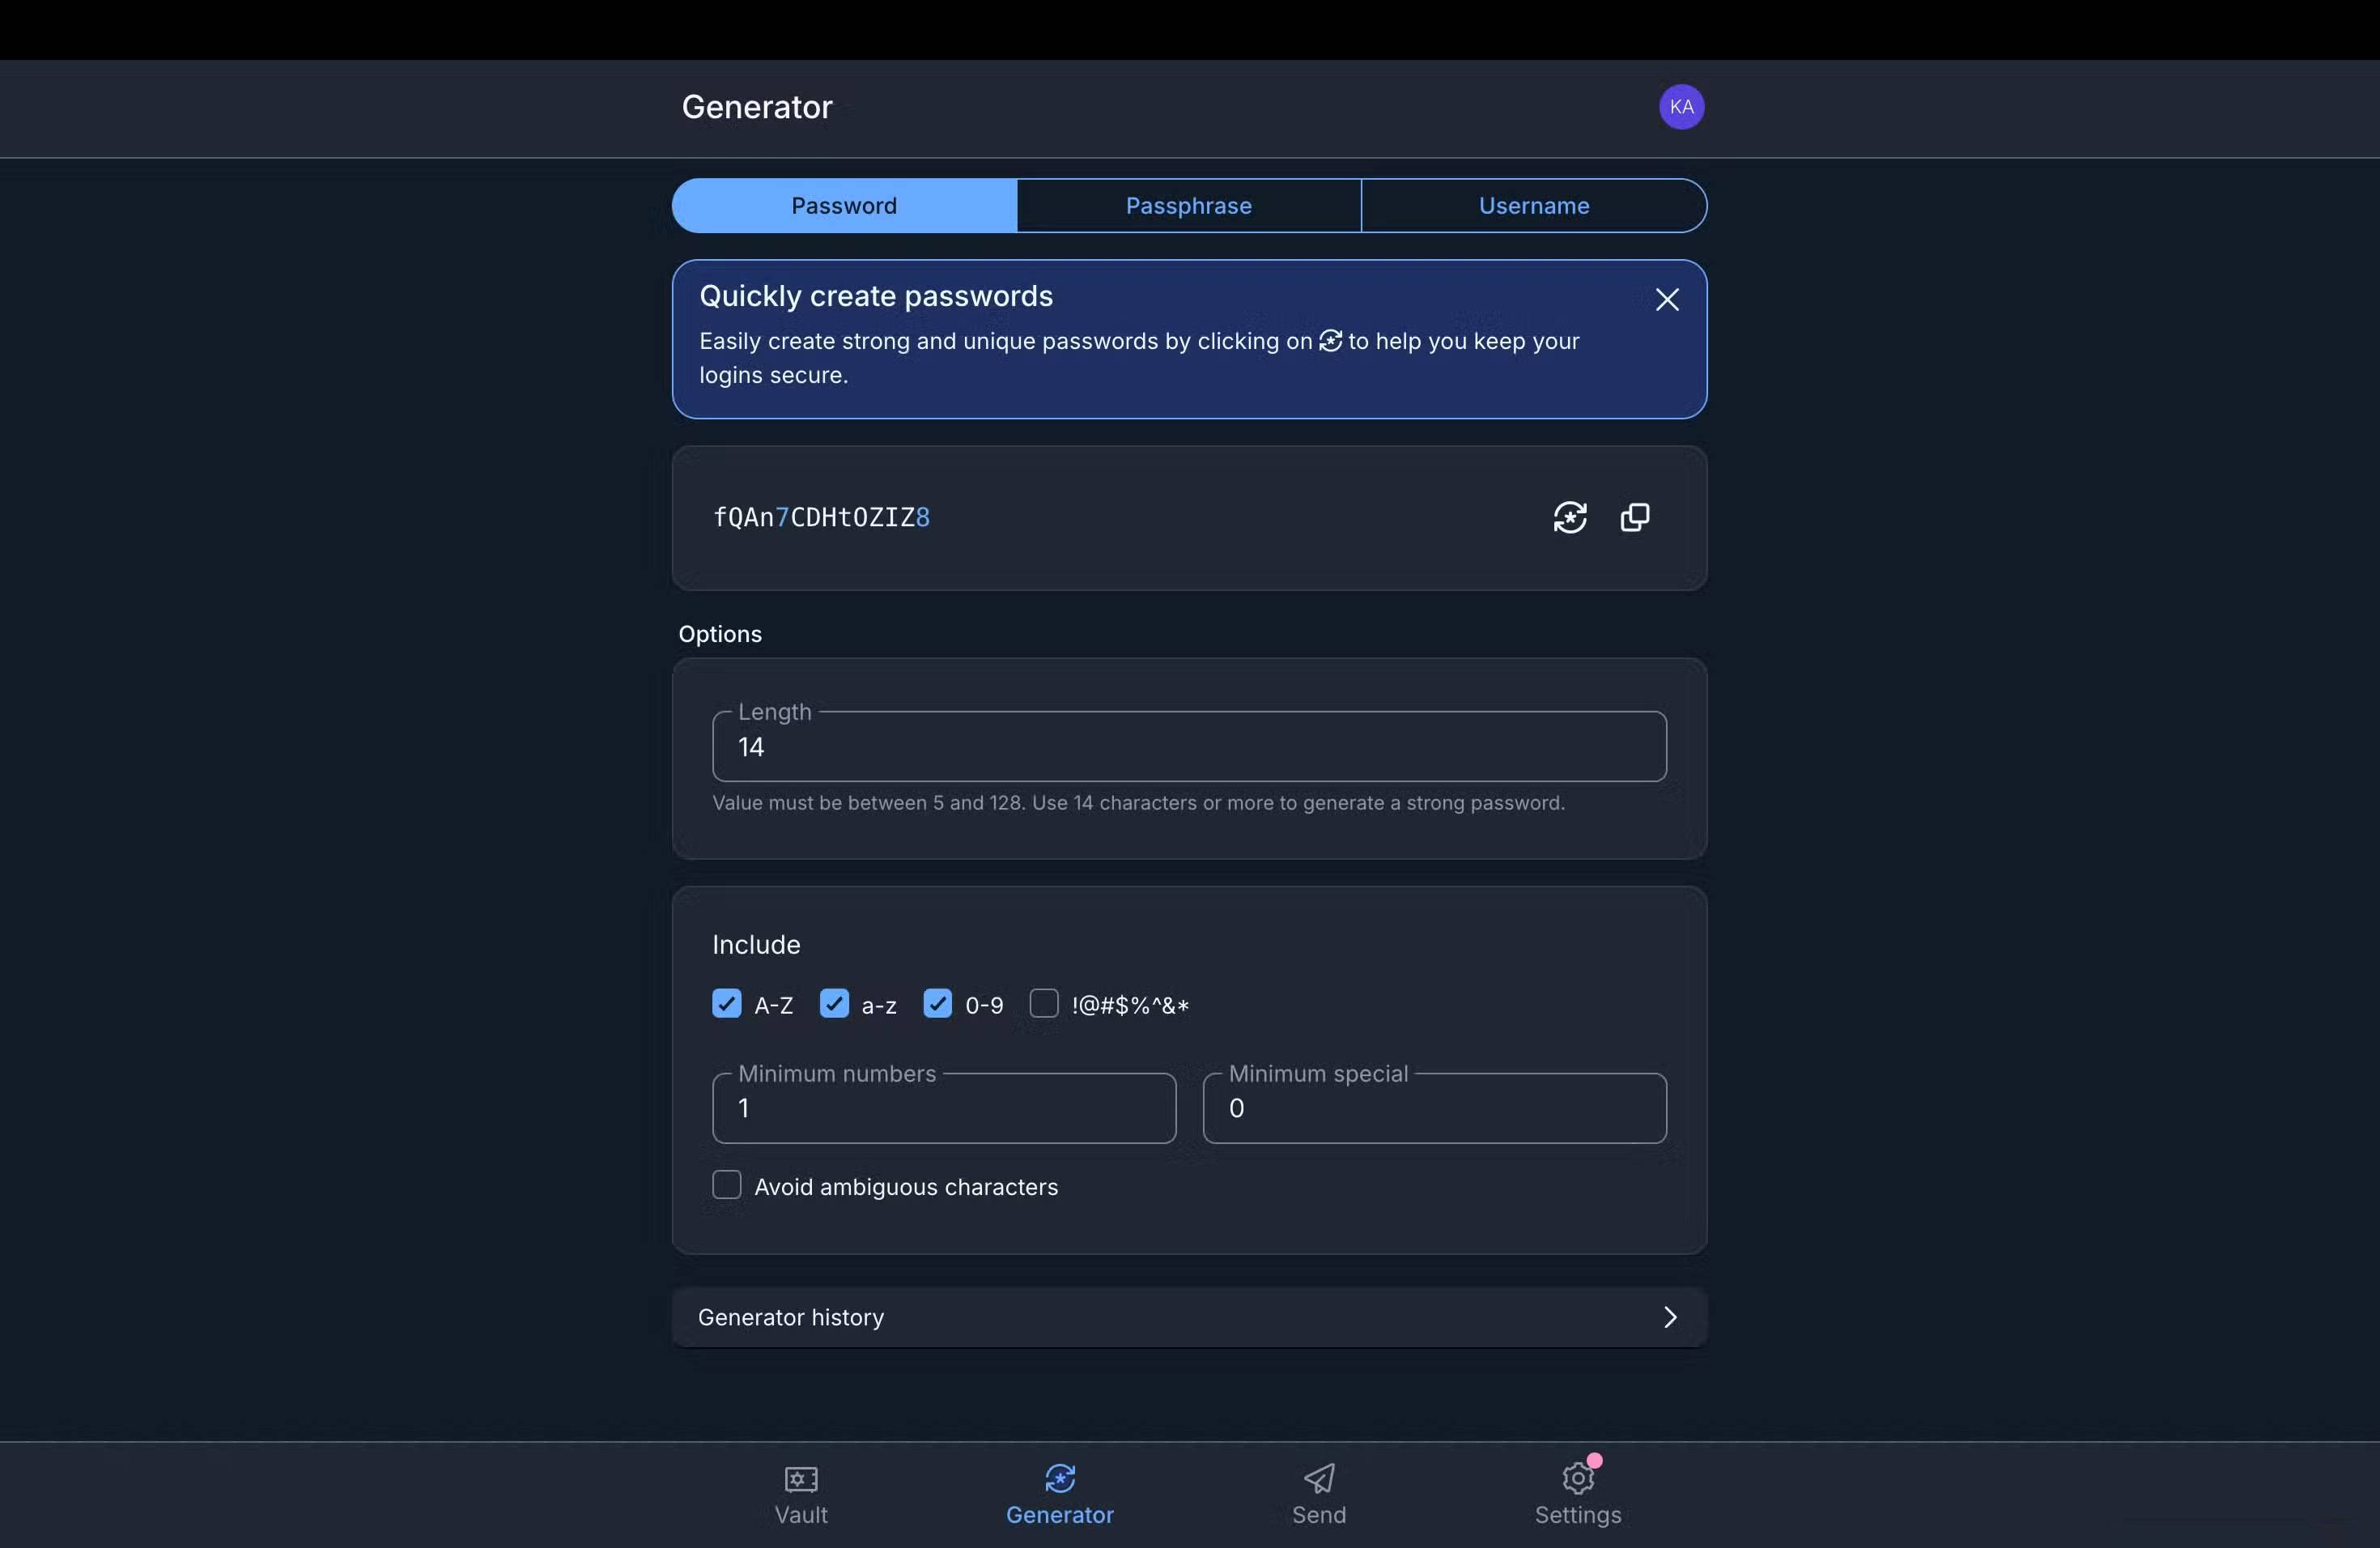Copy the generated password
2380x1548 pixels.
click(1634, 517)
